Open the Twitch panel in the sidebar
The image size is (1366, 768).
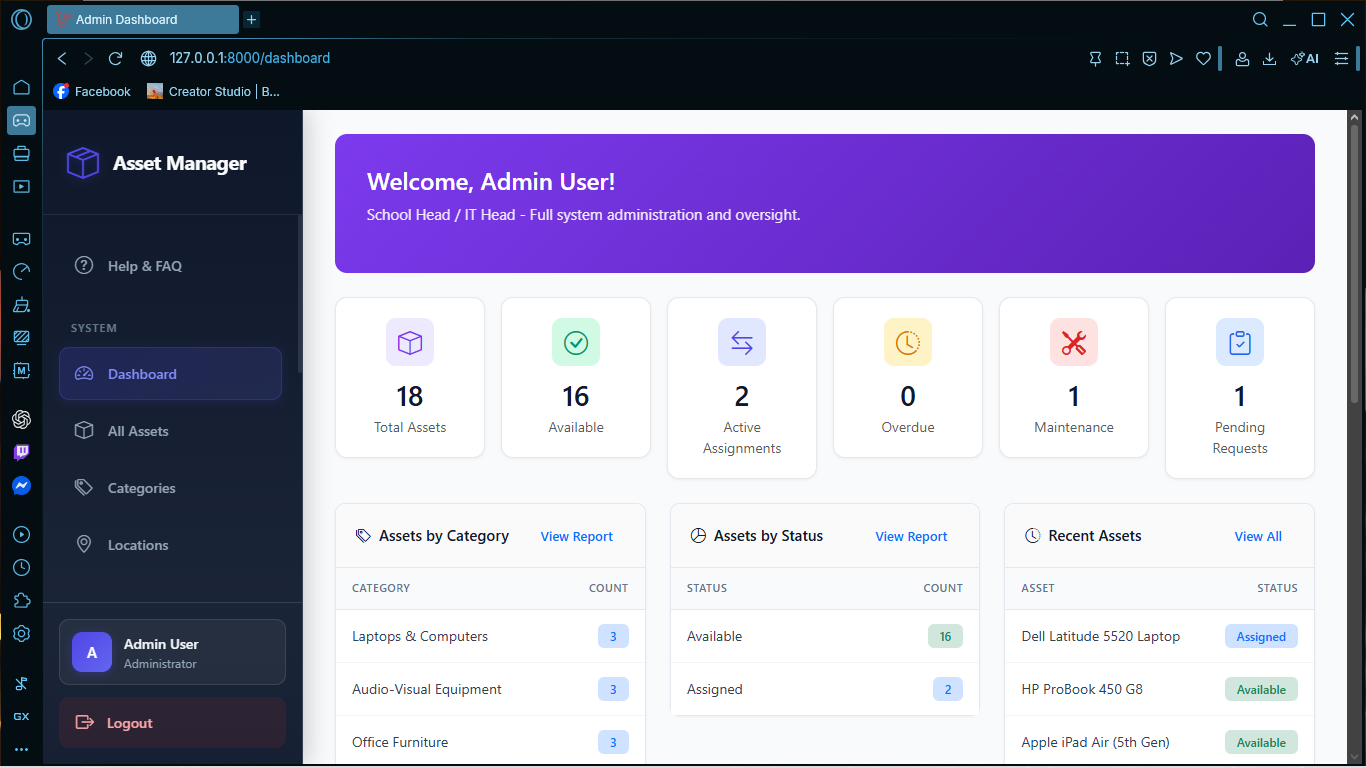point(21,452)
